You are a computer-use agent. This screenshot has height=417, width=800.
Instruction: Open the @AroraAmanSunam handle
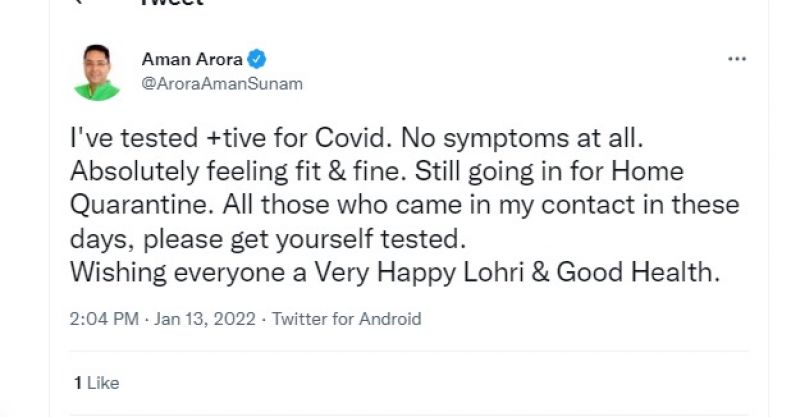click(x=222, y=84)
